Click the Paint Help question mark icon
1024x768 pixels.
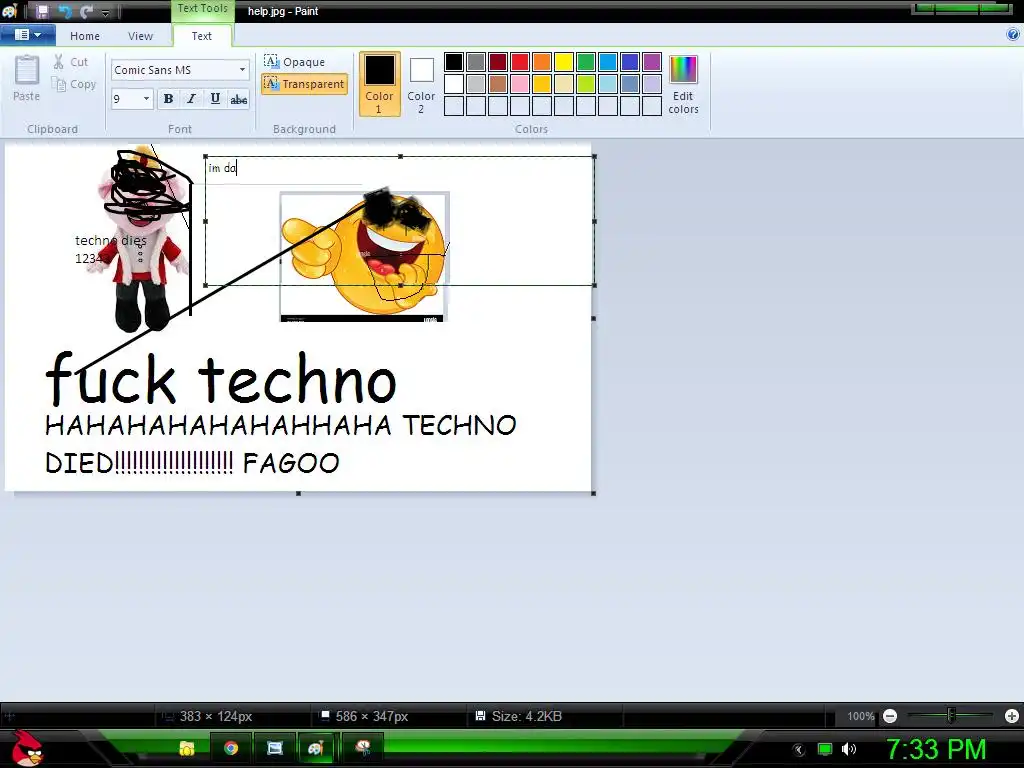pos(1013,35)
